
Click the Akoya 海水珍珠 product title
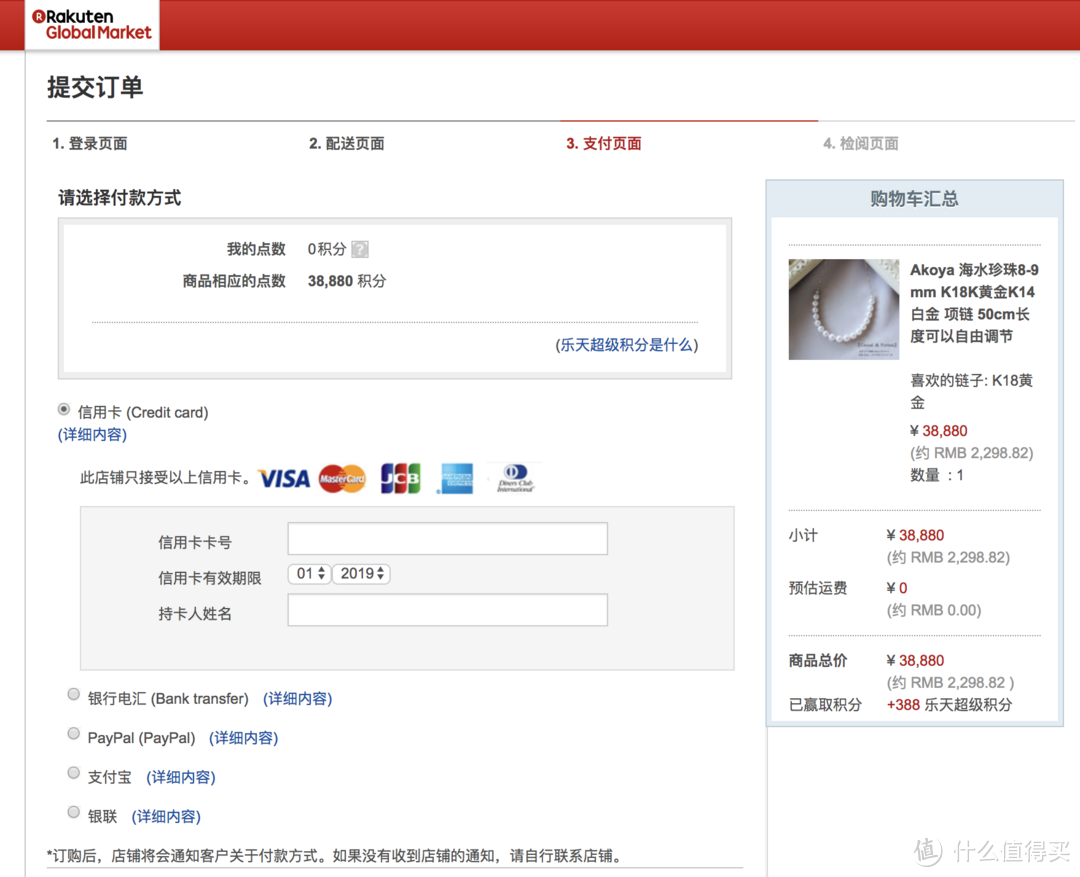point(974,303)
